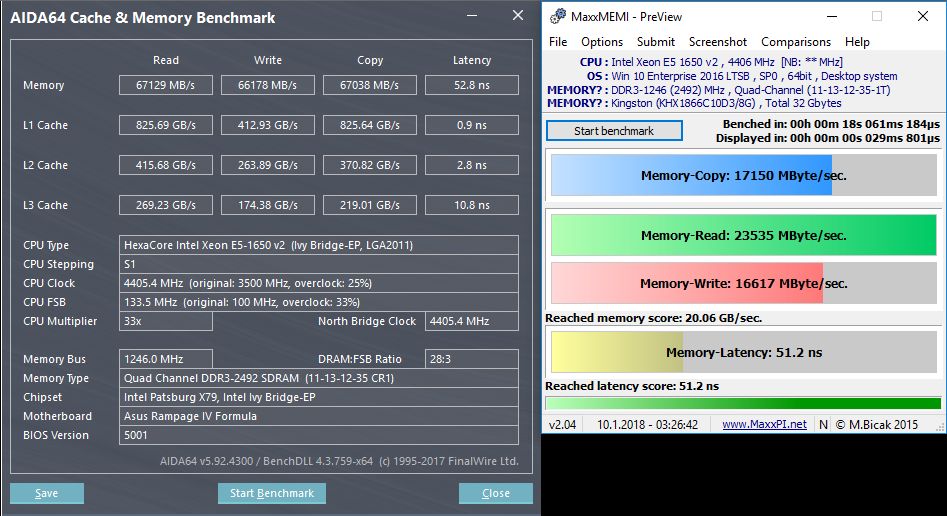This screenshot has width=947, height=516.
Task: Click Chipset field Intel Patsburg X79
Action: point(319,397)
